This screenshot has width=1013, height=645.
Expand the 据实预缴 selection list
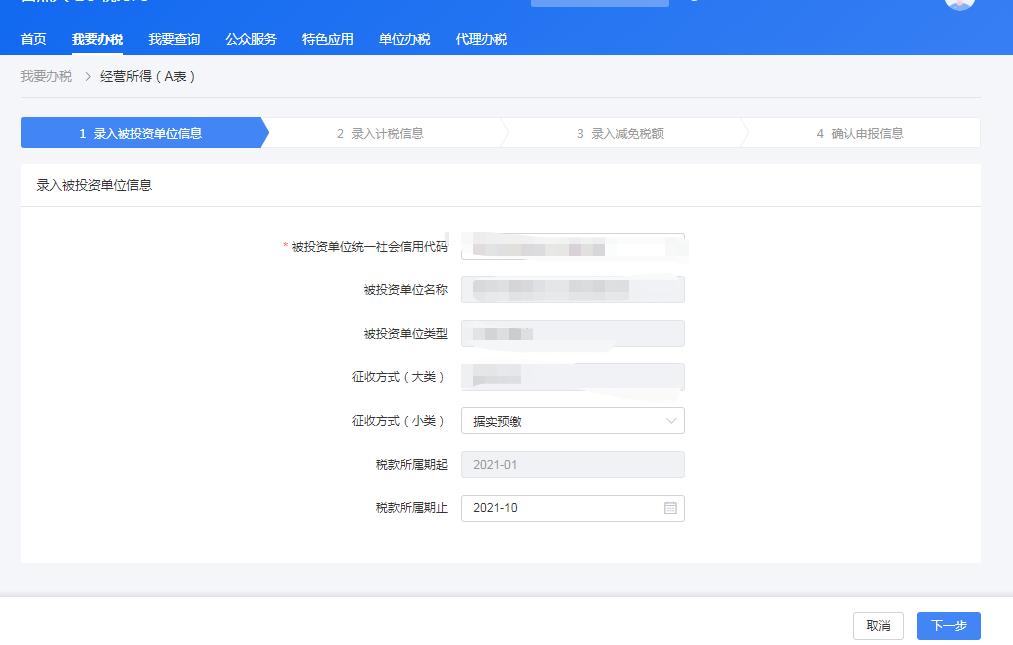click(571, 420)
